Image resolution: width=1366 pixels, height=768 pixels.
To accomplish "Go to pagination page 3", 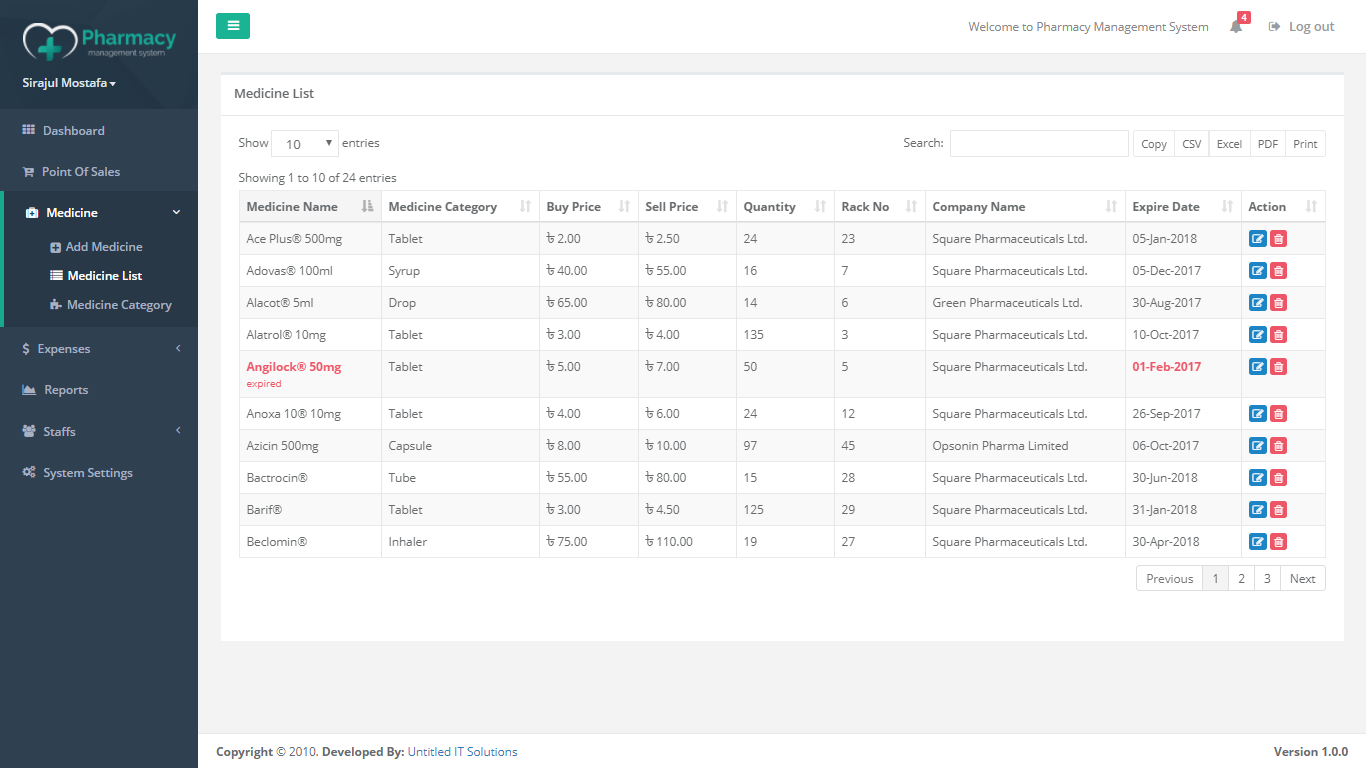I will (x=1267, y=578).
